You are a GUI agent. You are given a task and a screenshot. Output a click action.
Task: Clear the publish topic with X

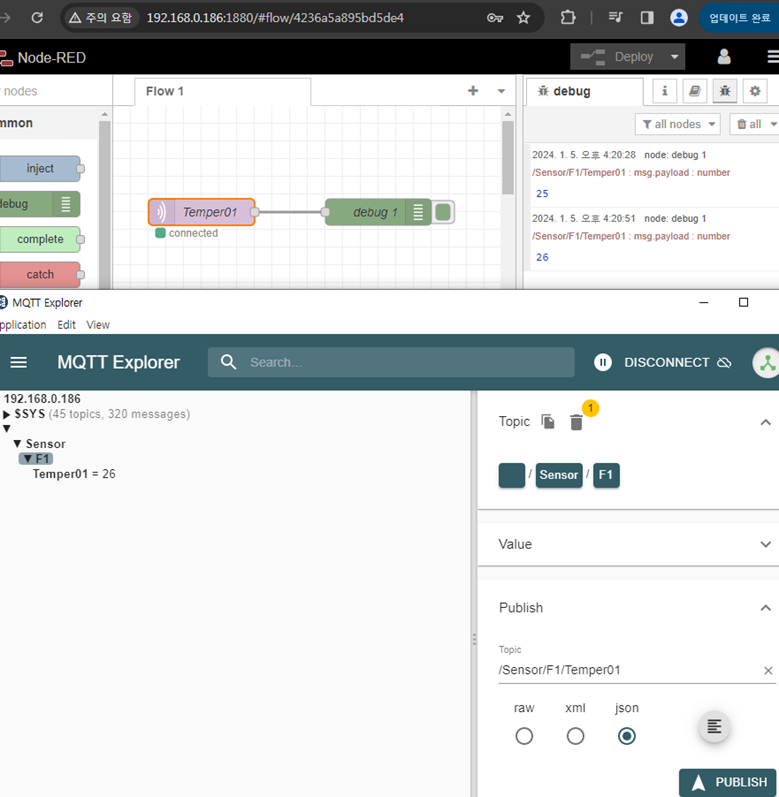(x=768, y=670)
